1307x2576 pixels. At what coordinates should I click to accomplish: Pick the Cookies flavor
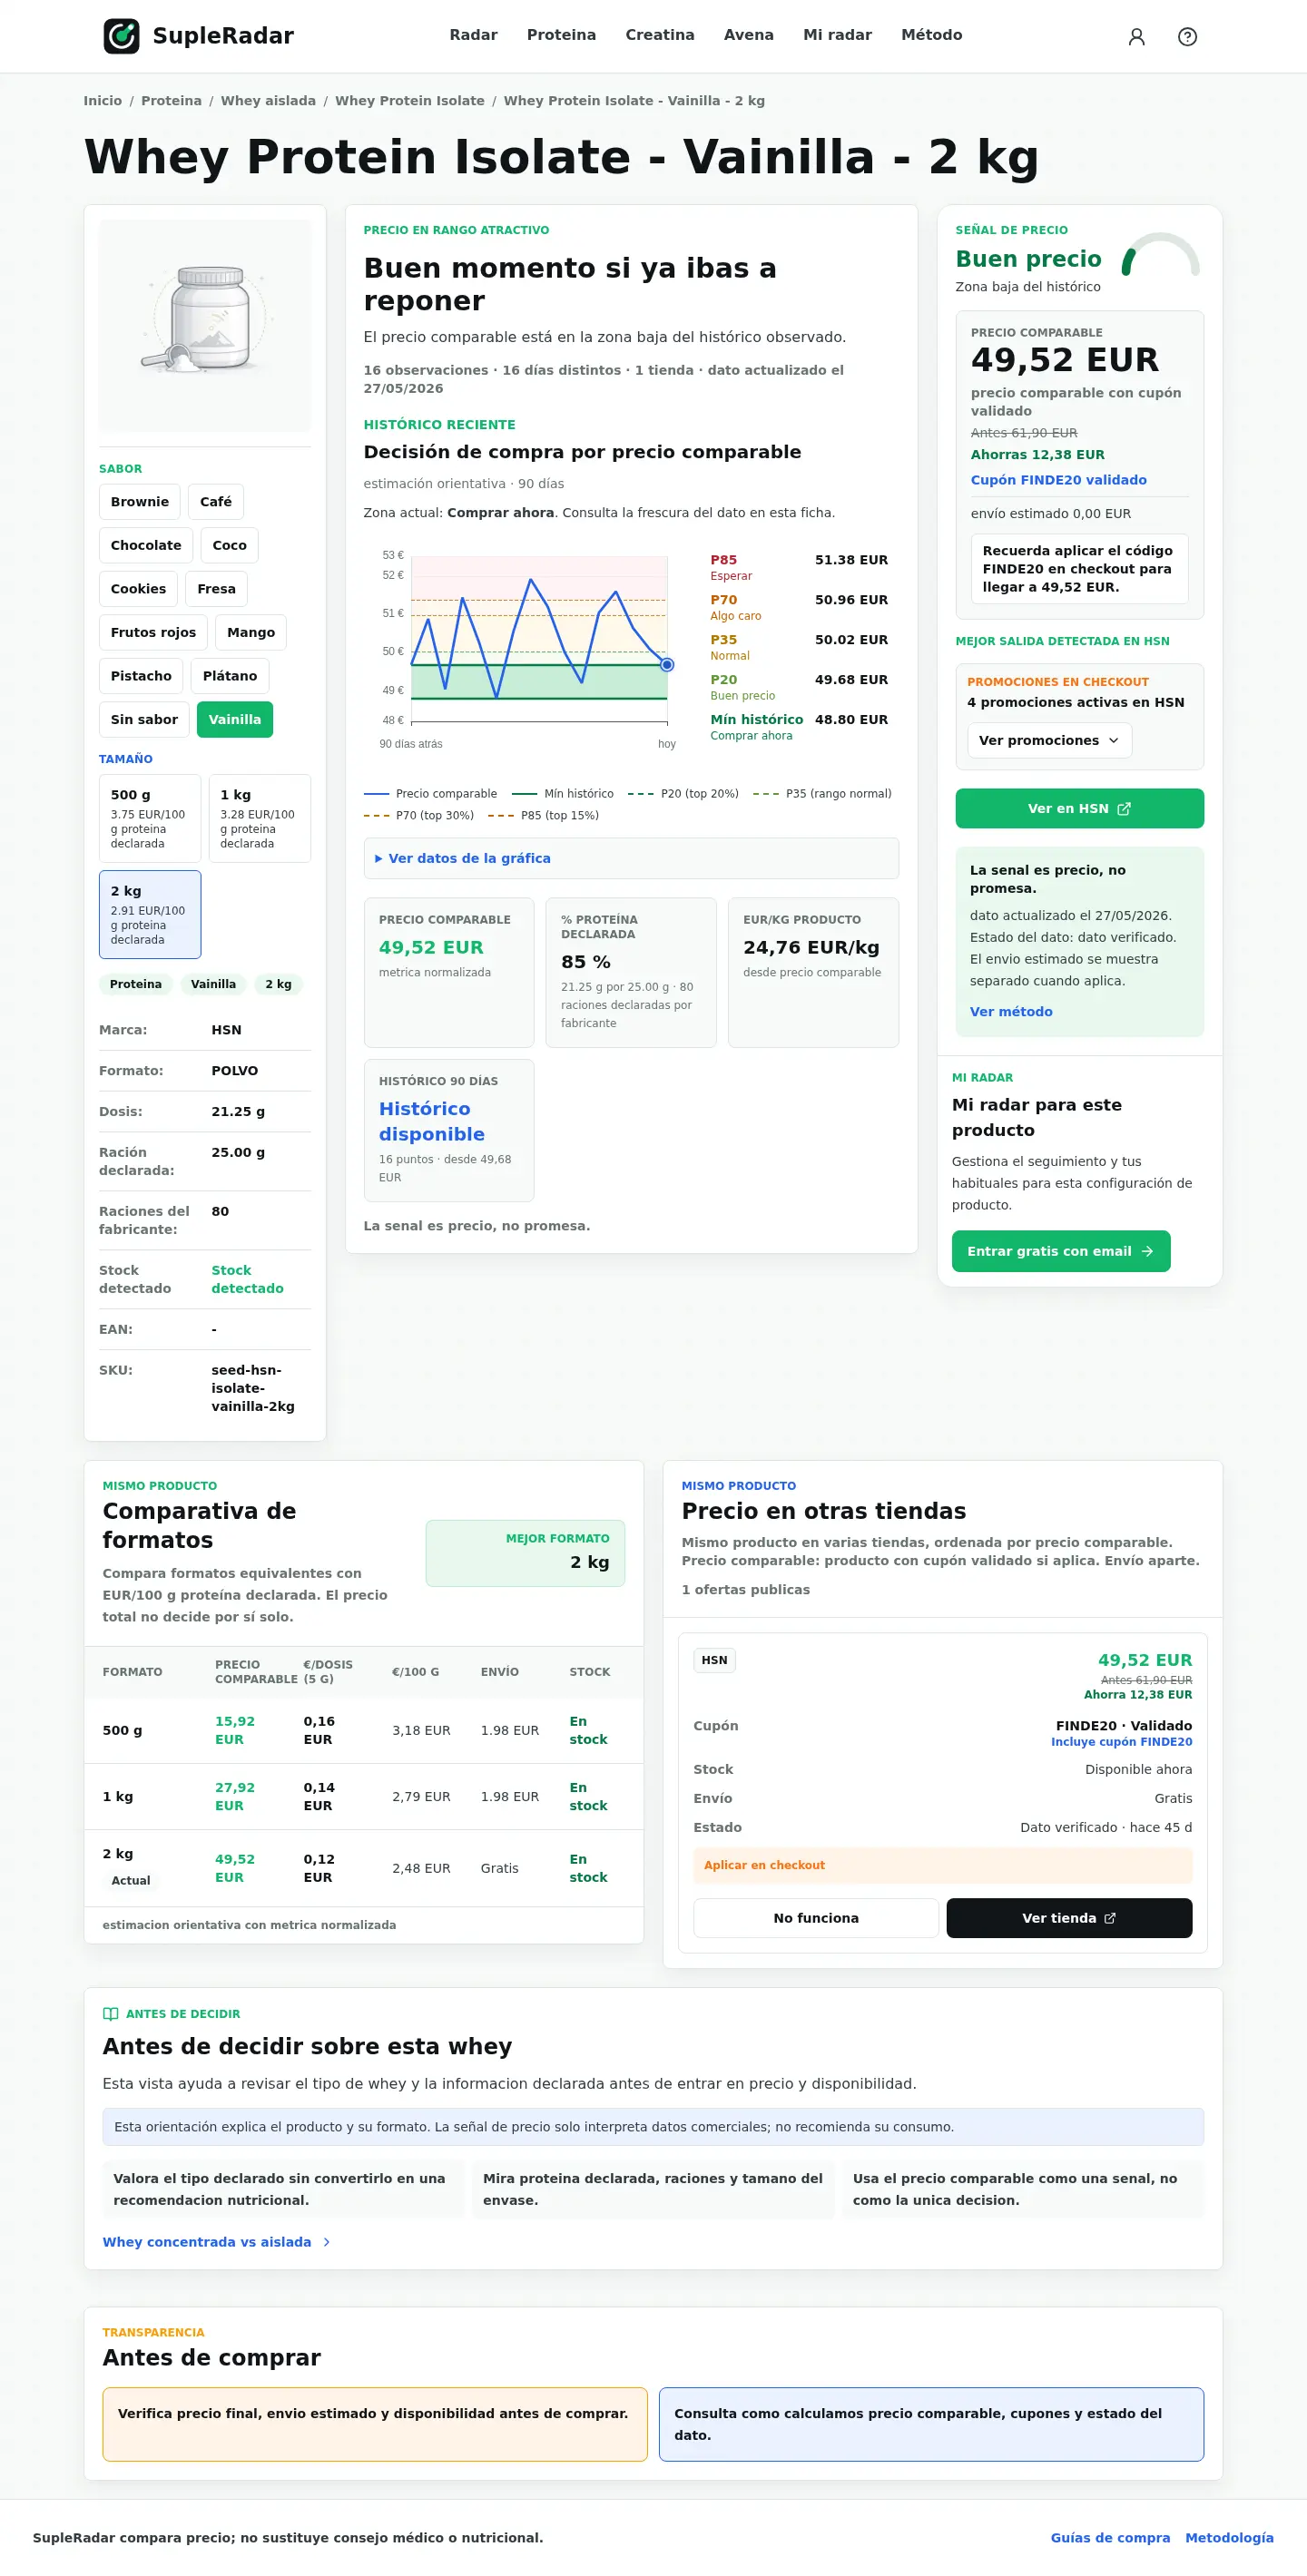(138, 589)
